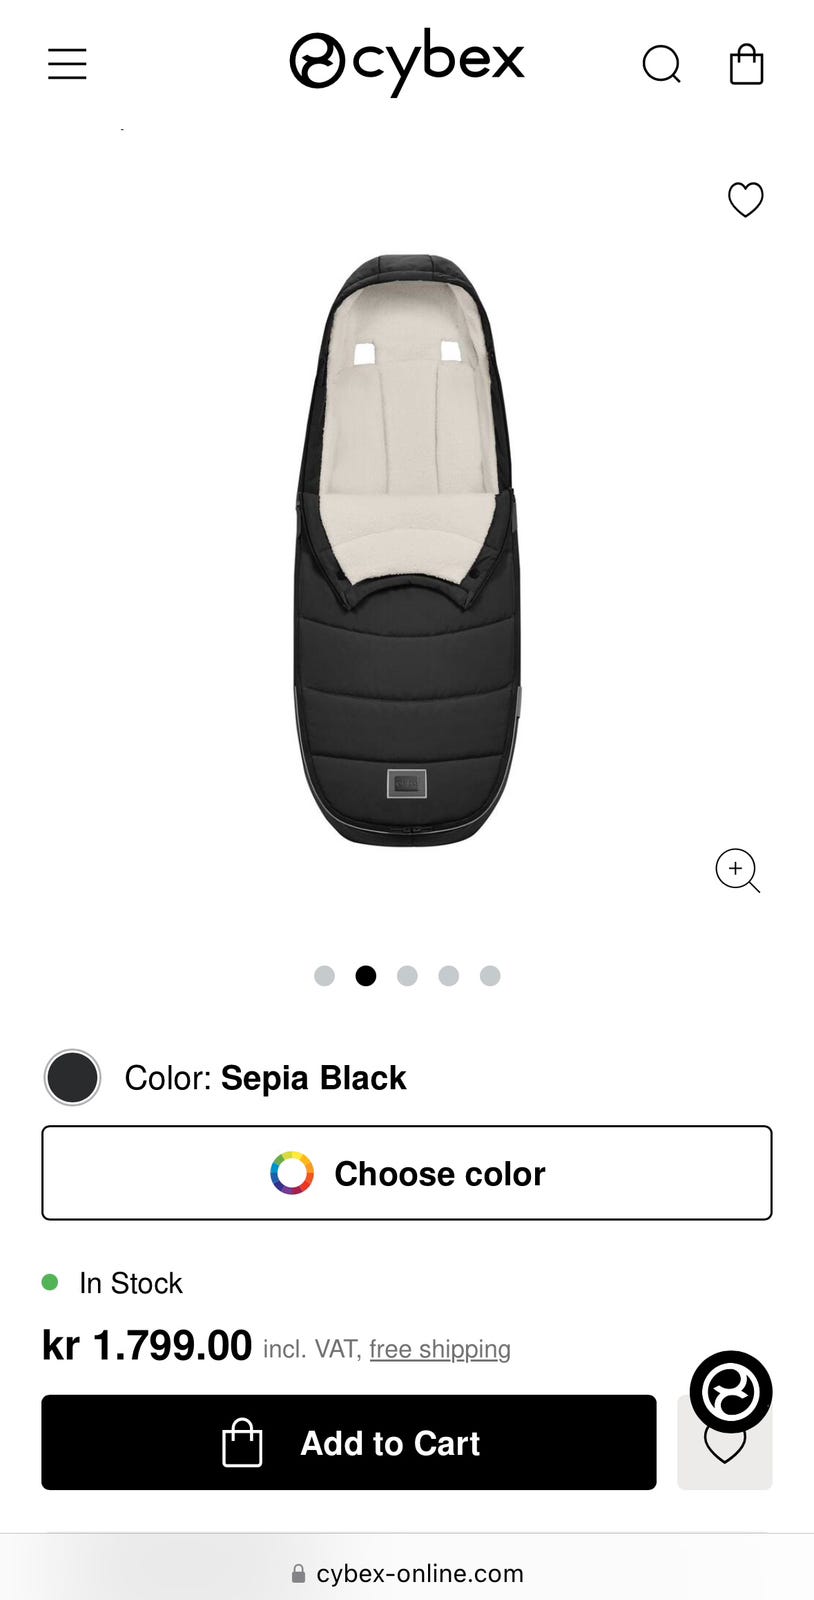Tap the cybex-online.com address bar
Screen dimensions: 814x1600
[x=419, y=1573]
